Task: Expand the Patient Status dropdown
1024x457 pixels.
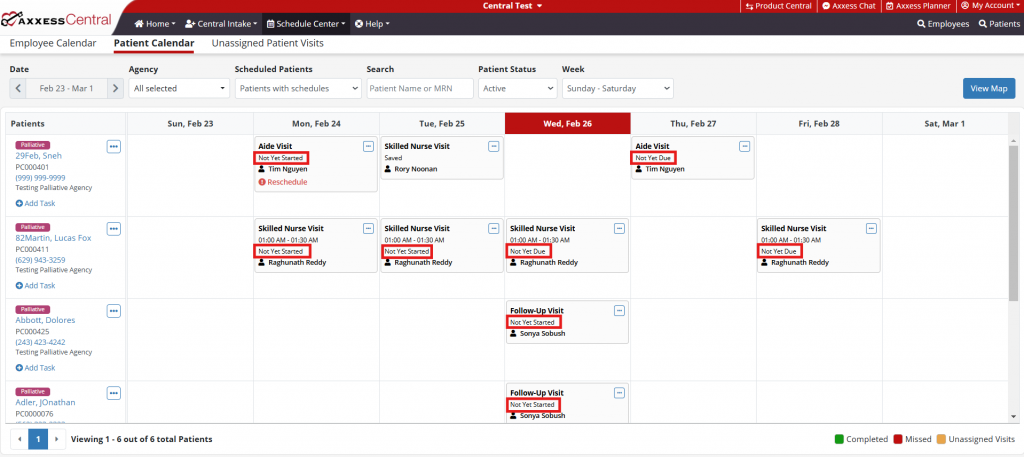Action: pyautogui.click(x=514, y=88)
